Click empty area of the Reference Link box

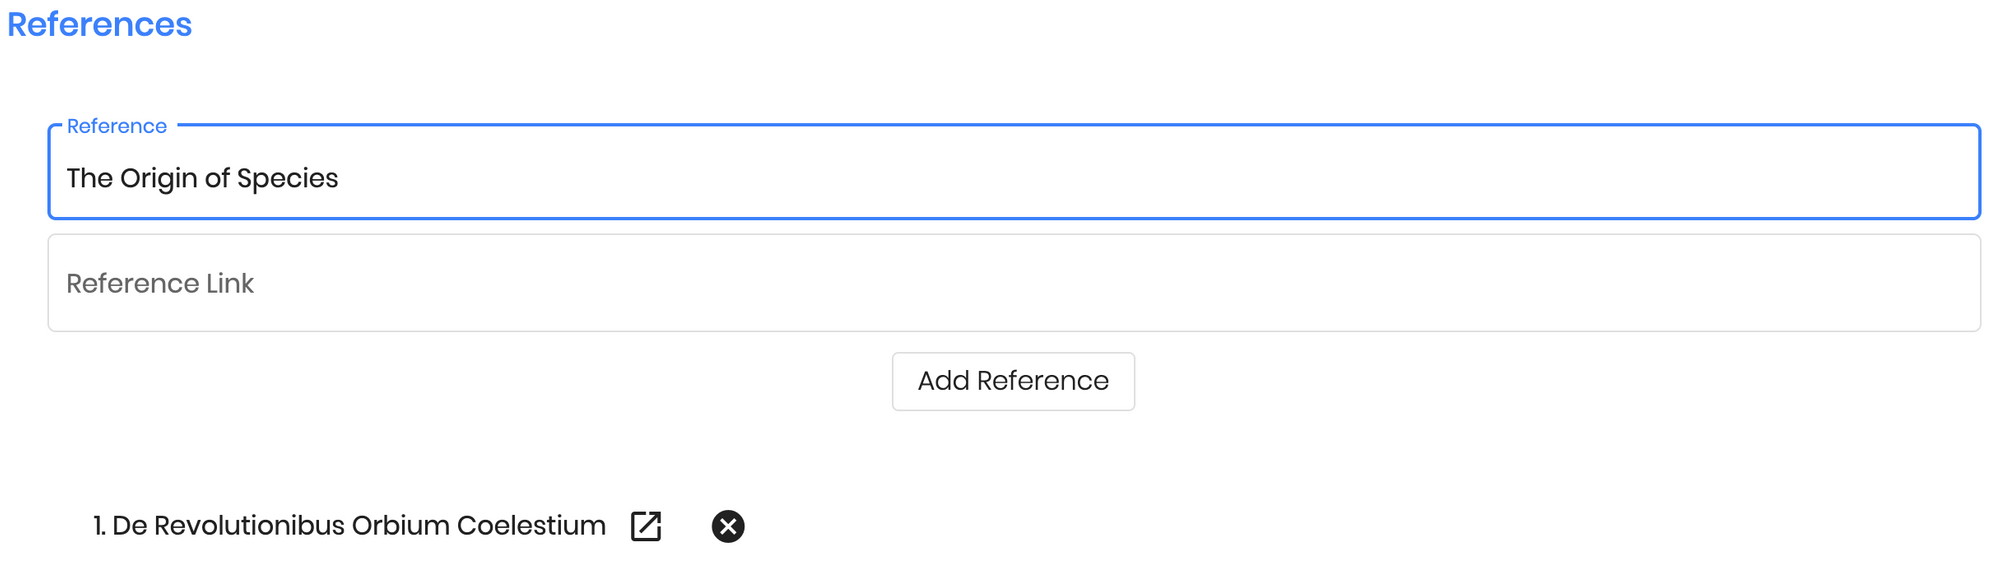tap(1100, 283)
